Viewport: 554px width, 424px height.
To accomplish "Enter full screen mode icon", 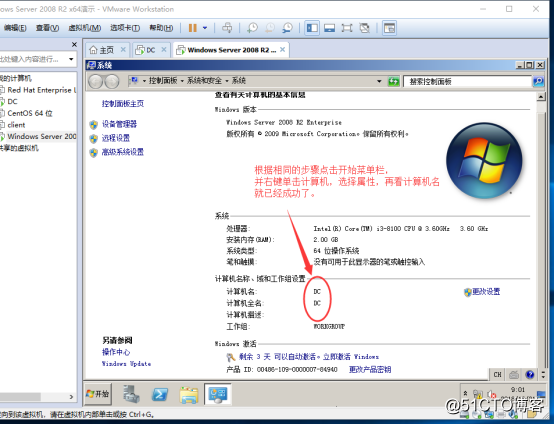I will (347, 28).
